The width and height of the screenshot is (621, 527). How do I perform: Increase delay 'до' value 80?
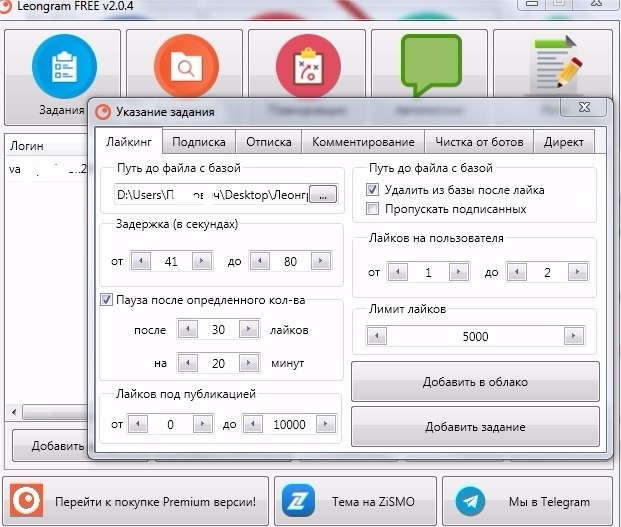(321, 261)
